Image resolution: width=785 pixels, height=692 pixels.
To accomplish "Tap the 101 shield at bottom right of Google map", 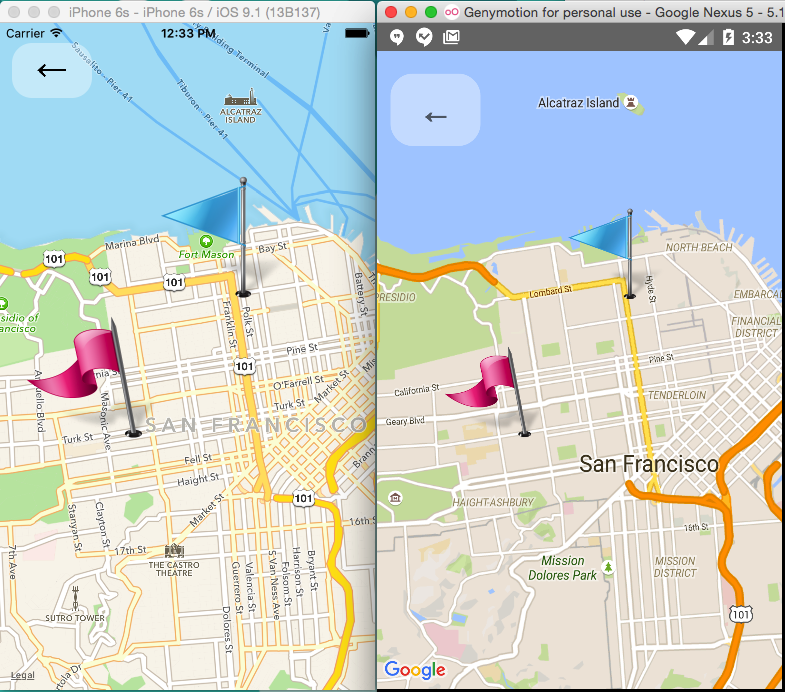I will (740, 614).
